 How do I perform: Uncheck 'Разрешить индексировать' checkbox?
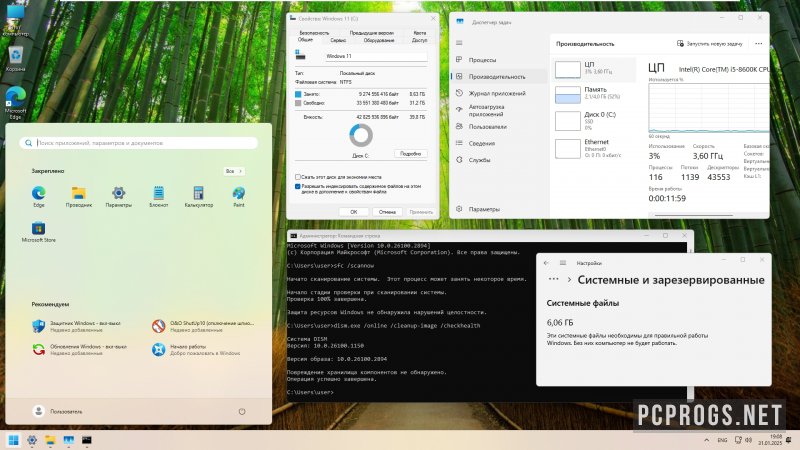[297, 186]
